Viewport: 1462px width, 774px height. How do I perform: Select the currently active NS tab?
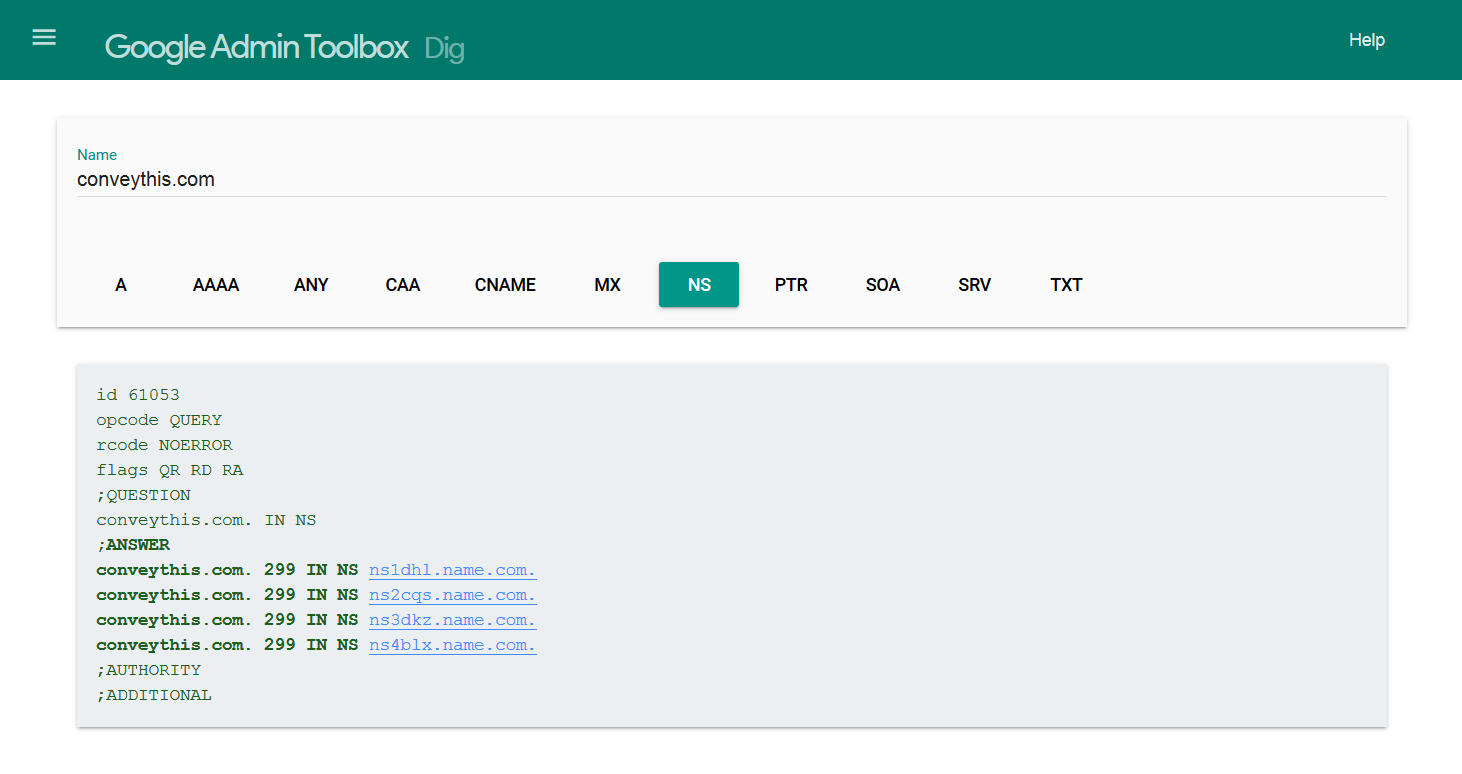pos(698,285)
